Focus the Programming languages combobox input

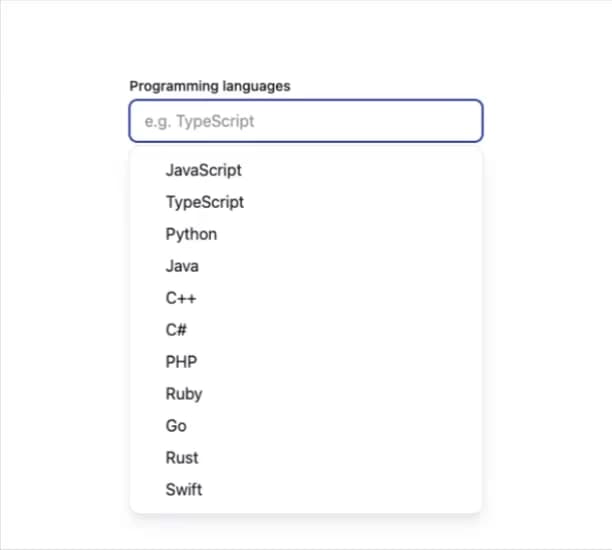306,121
